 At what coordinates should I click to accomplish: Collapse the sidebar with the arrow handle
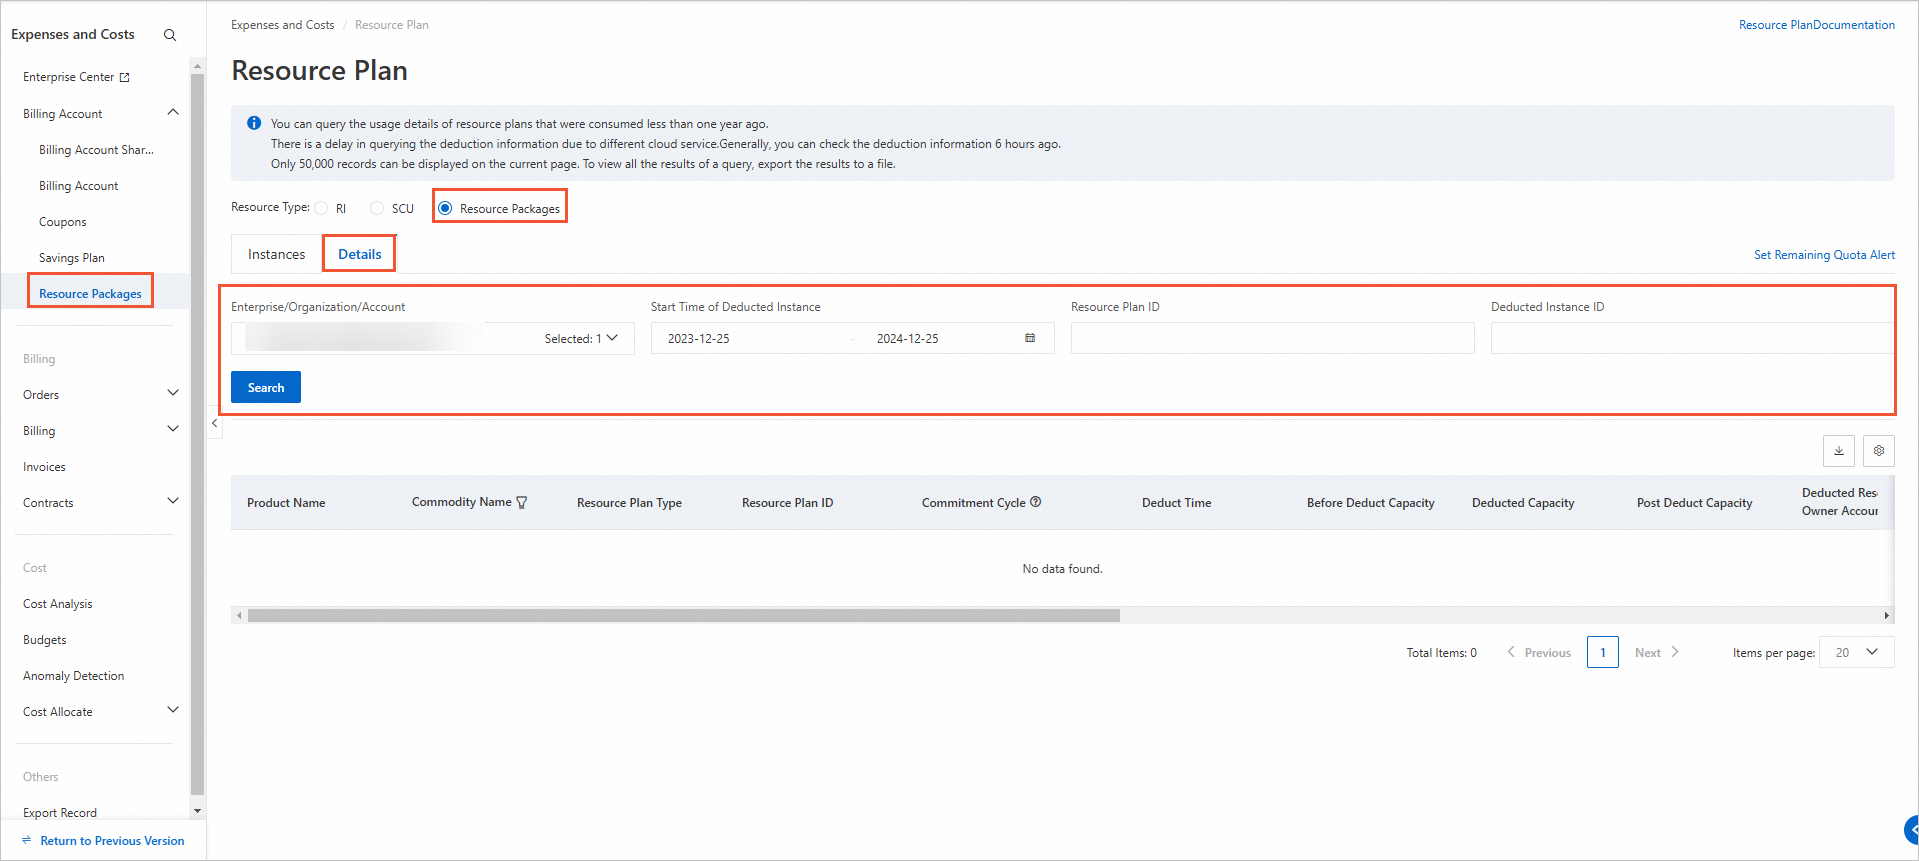(215, 424)
